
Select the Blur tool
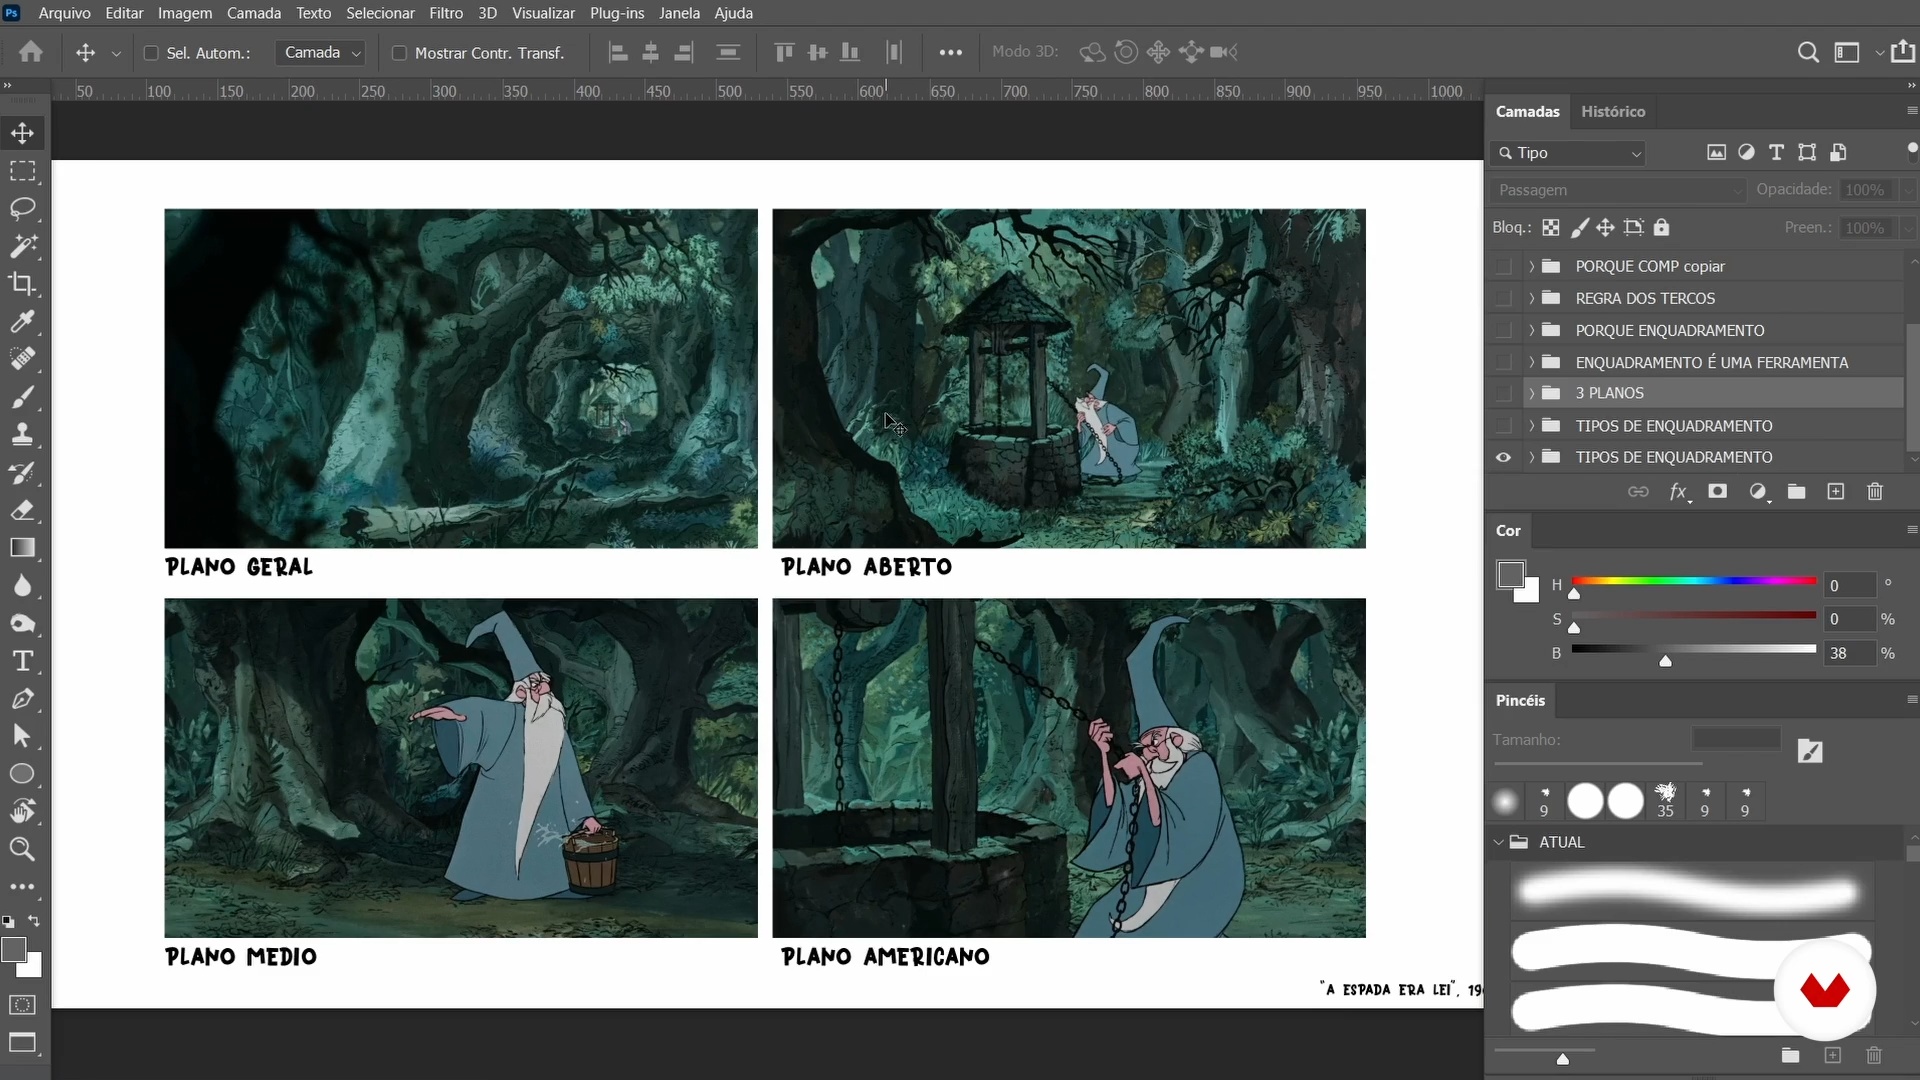point(22,585)
